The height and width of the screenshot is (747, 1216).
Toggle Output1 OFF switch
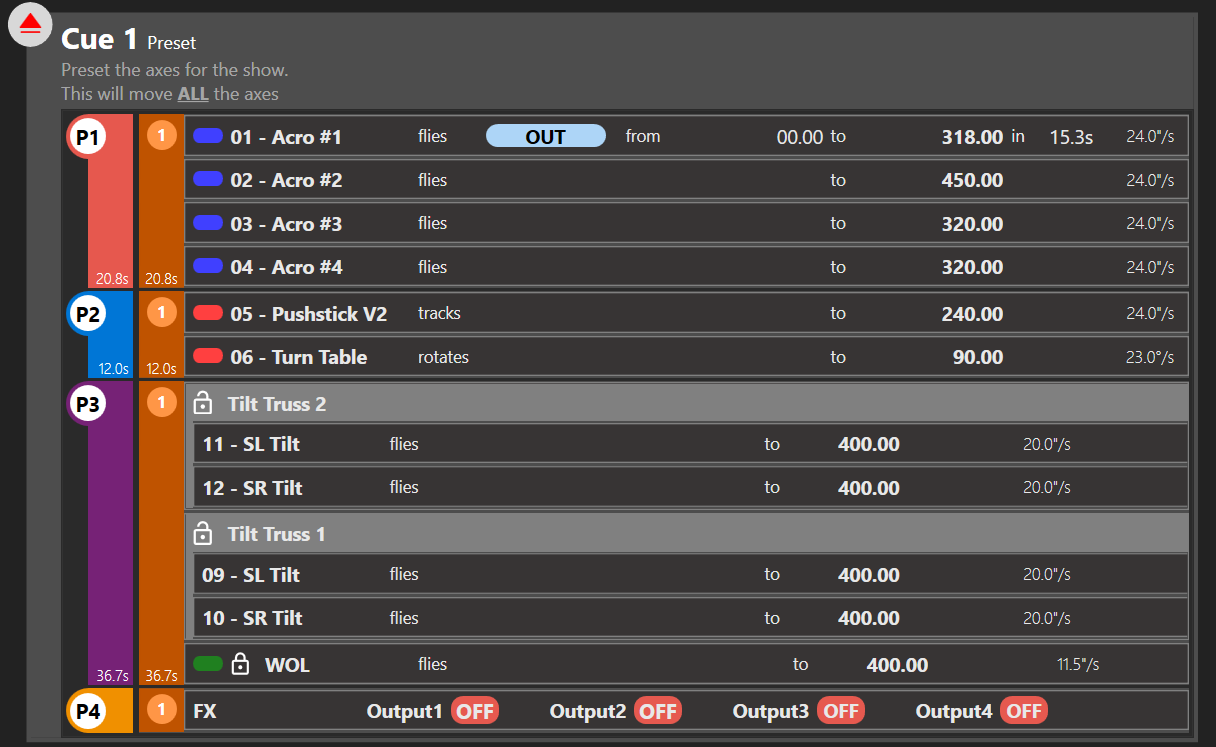click(x=475, y=711)
